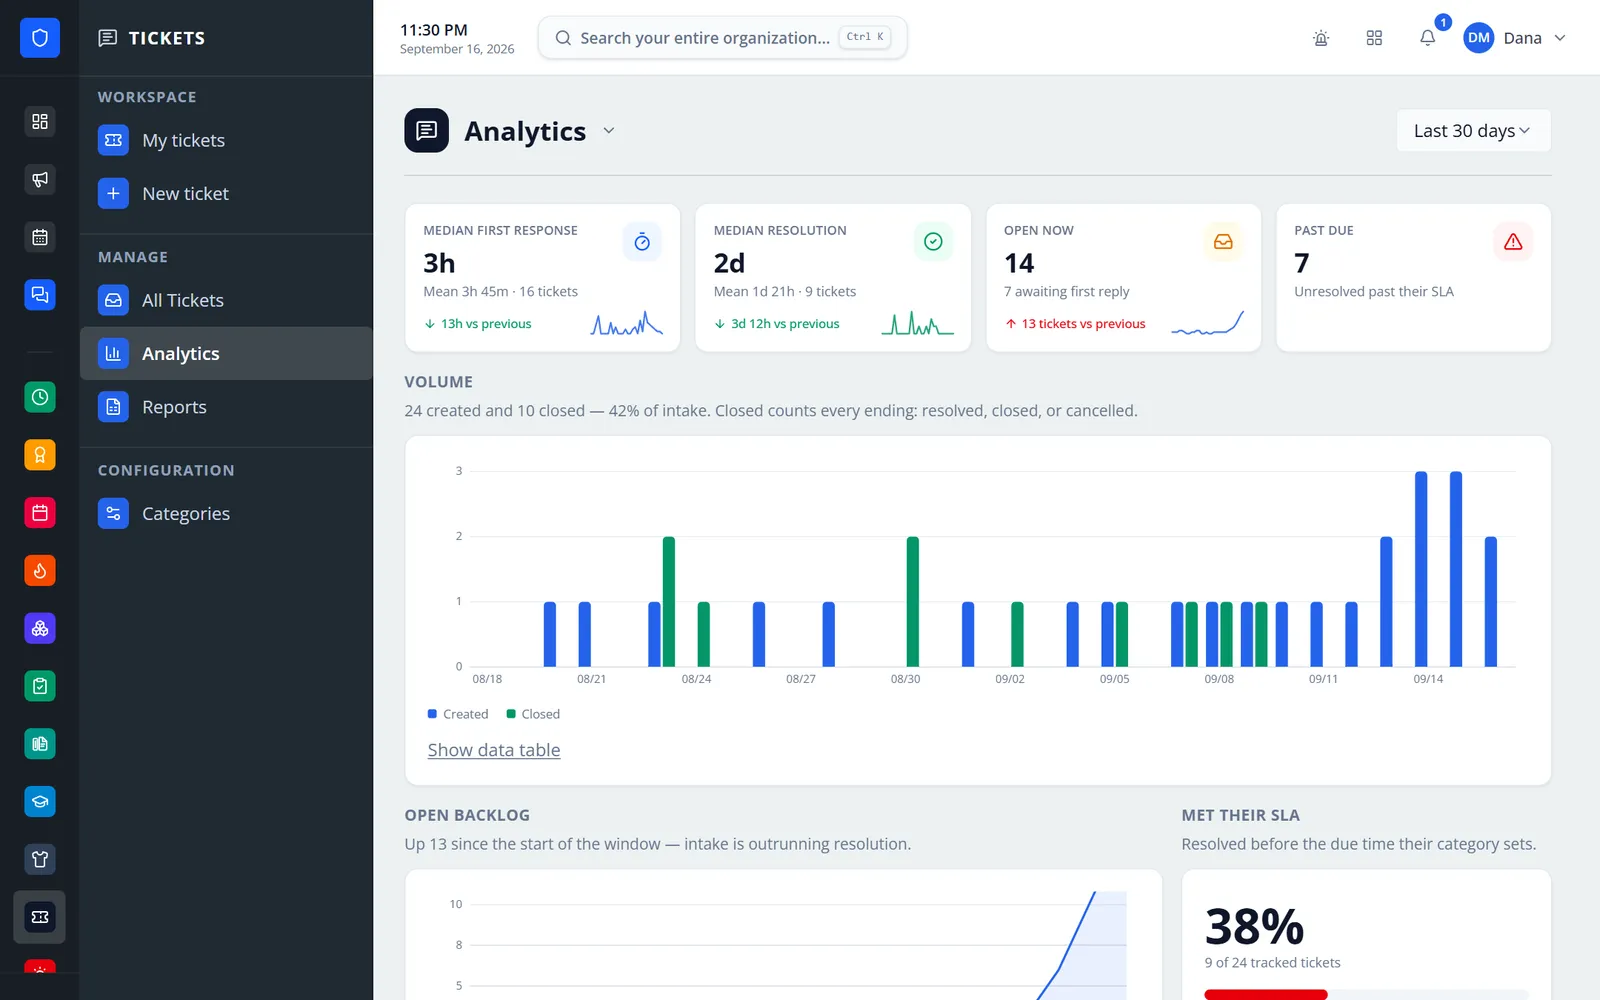Click '3d 12h vs previous' text
Screen dimensions: 1600x1000
click(x=785, y=324)
